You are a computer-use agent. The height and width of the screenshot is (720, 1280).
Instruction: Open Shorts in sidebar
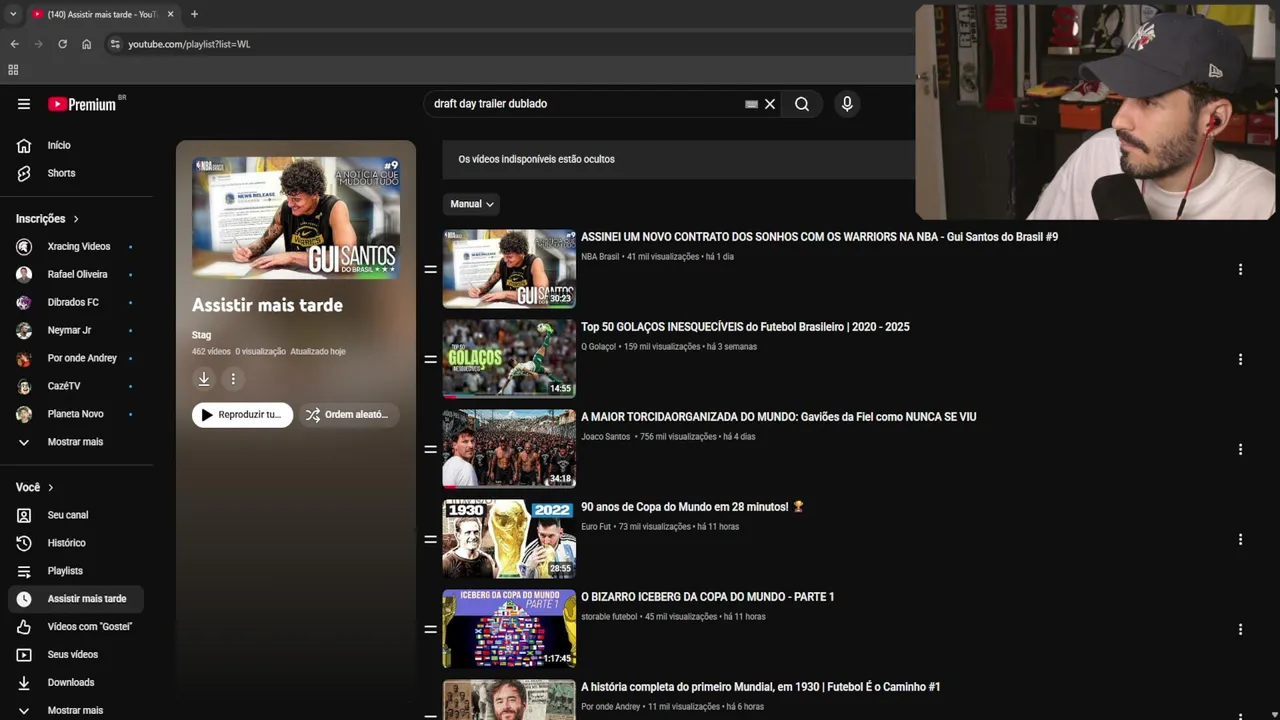[76, 173]
